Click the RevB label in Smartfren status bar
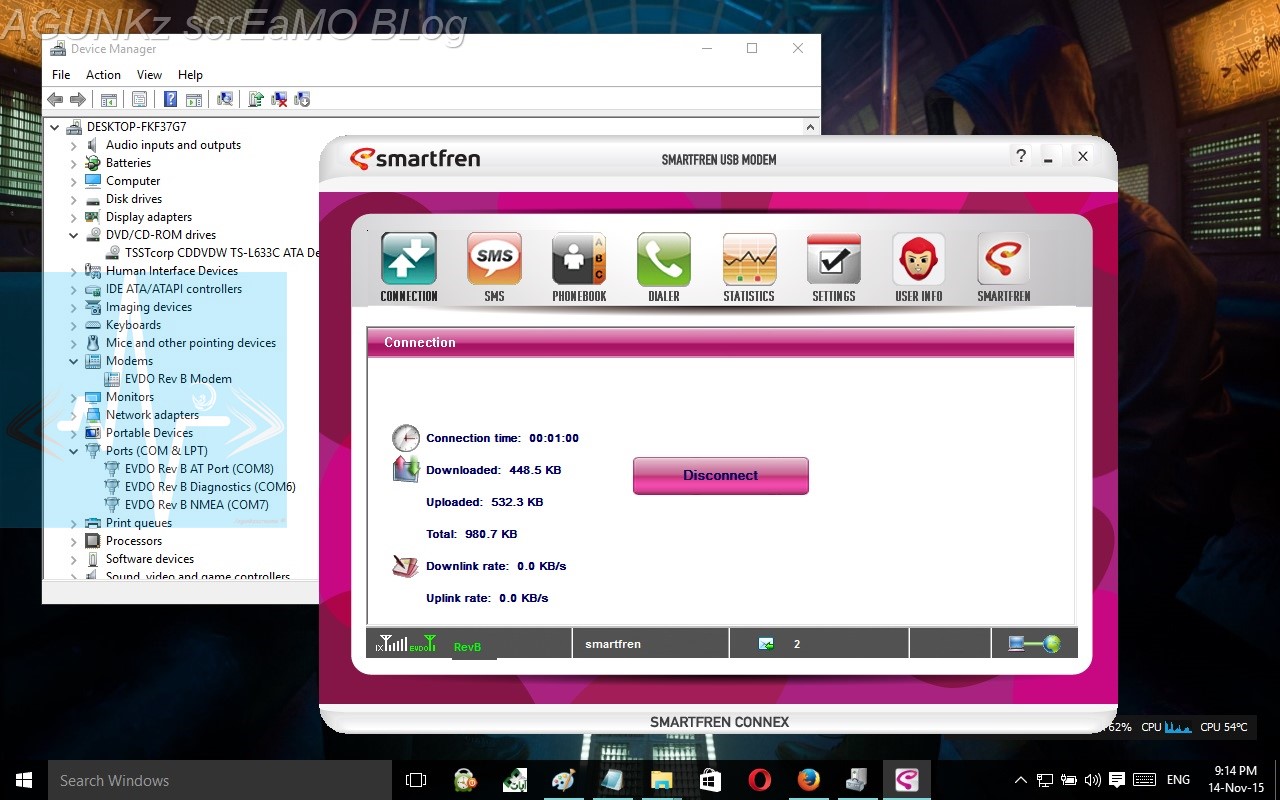Image resolution: width=1280 pixels, height=800 pixels. point(467,647)
